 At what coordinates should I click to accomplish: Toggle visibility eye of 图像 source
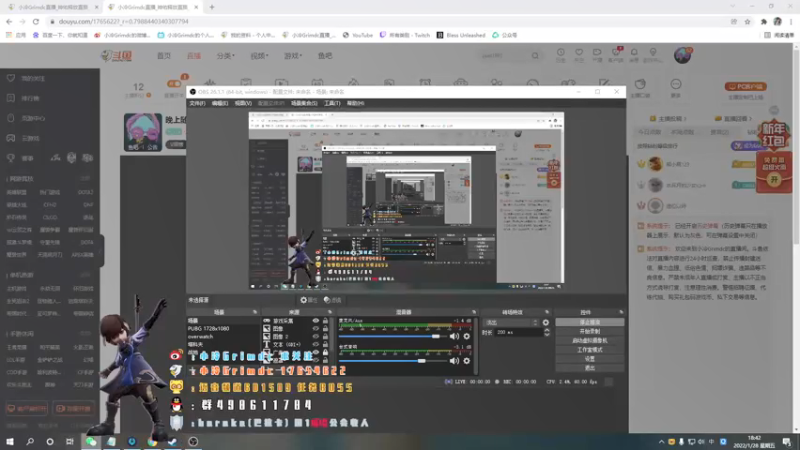(315, 329)
